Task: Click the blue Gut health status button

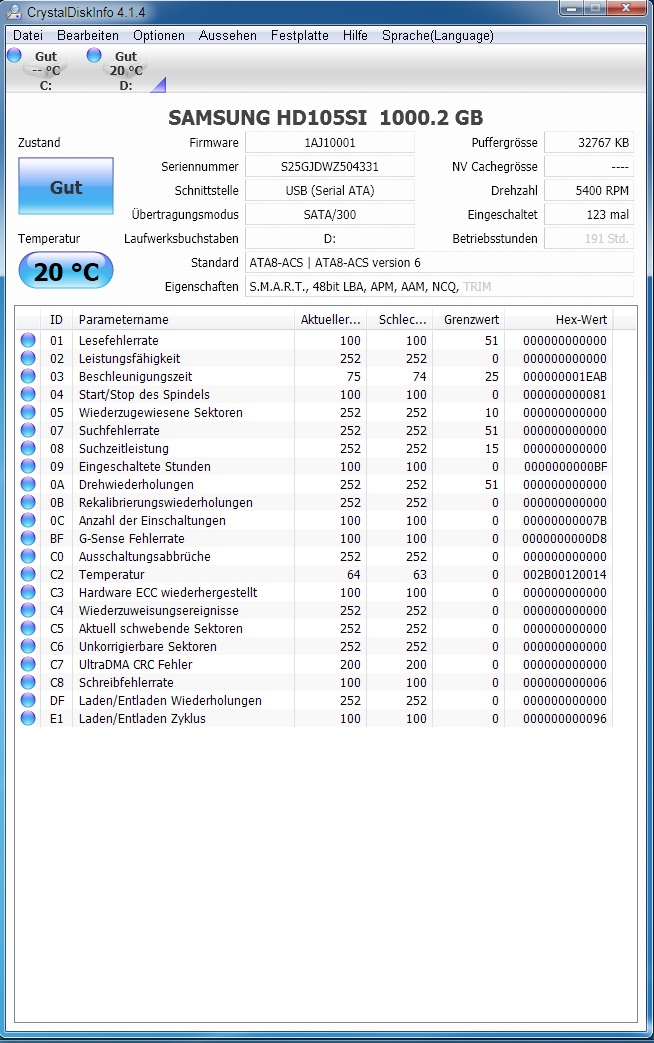Action: (x=66, y=186)
